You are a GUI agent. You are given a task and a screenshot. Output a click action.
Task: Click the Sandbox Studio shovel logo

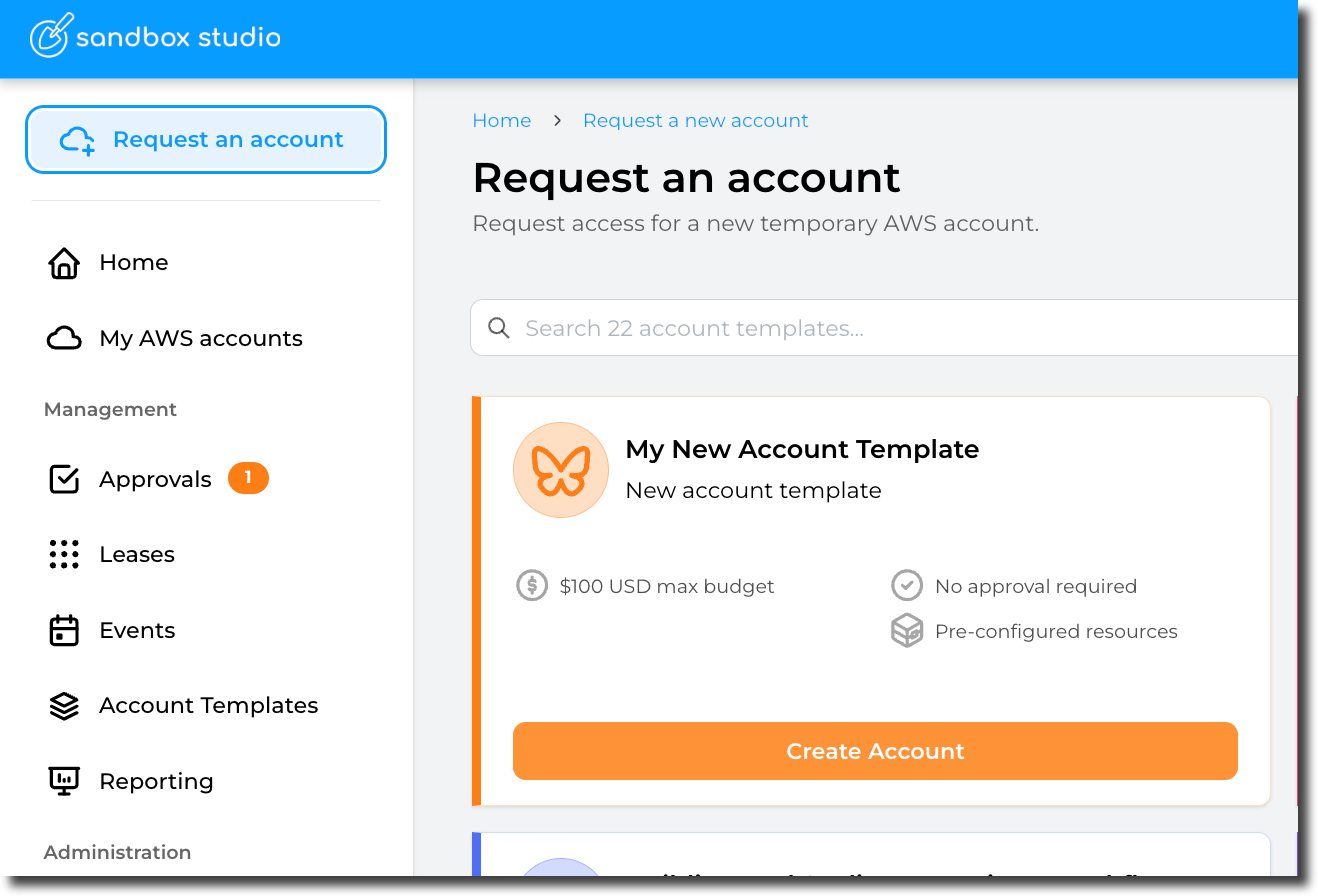[50, 36]
